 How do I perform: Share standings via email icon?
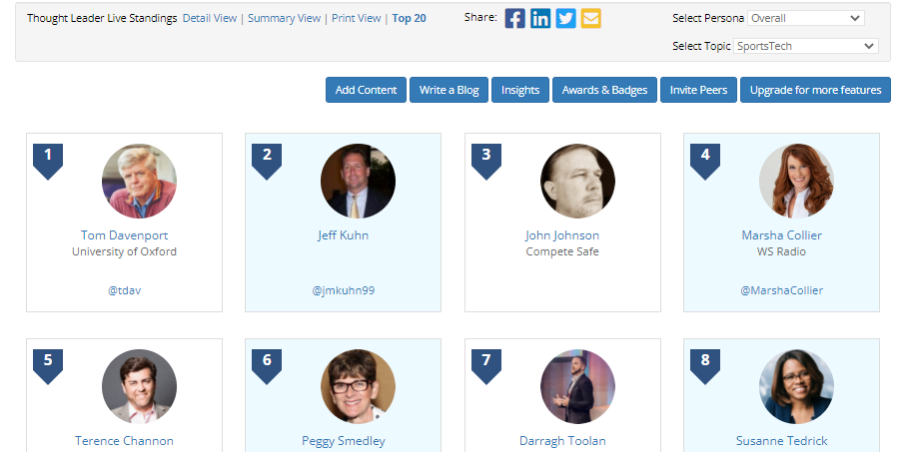[x=591, y=18]
